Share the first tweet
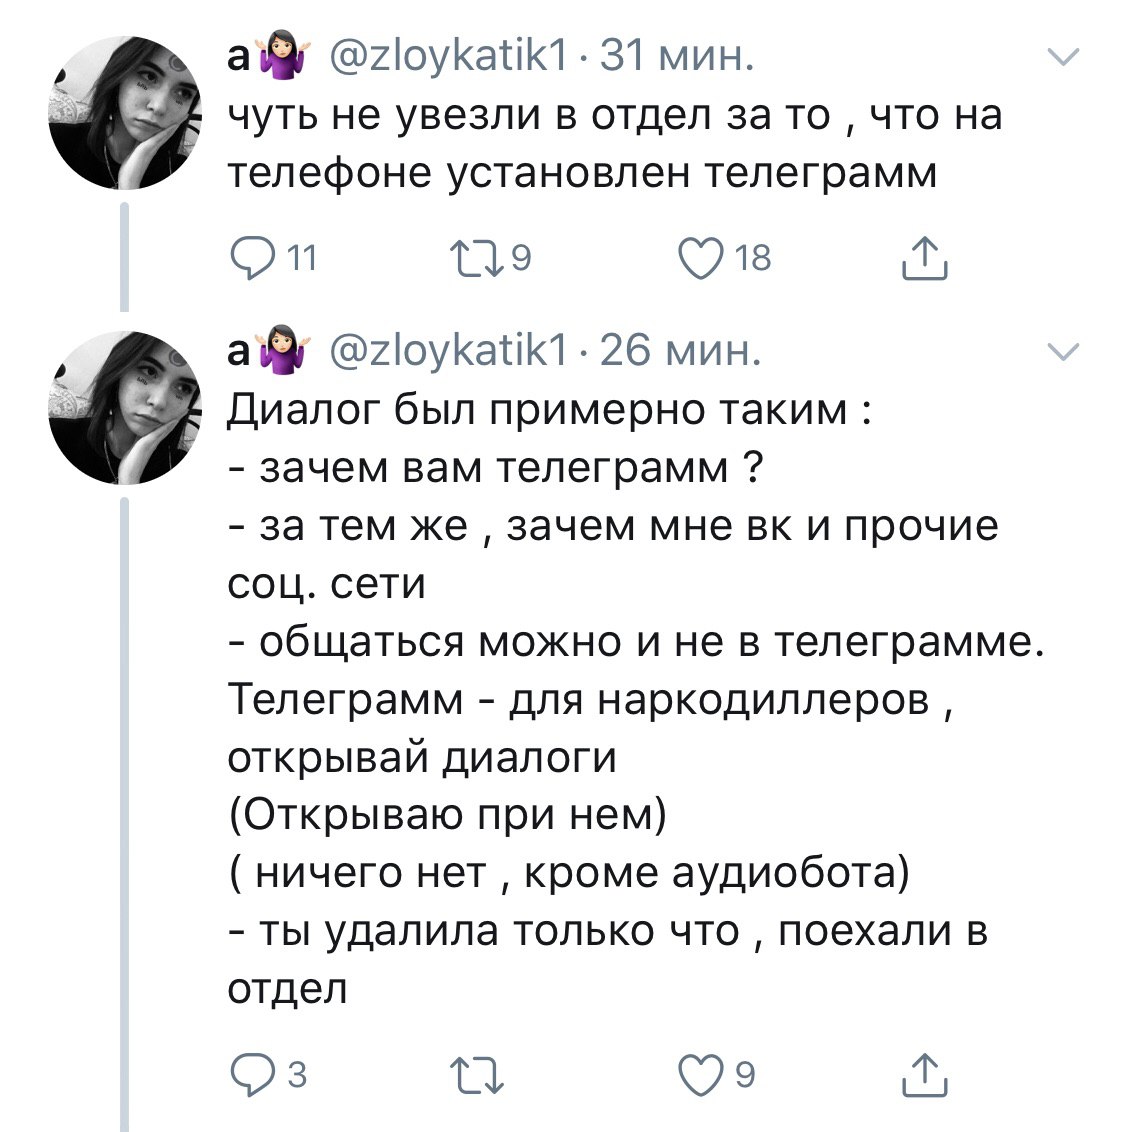 point(924,260)
